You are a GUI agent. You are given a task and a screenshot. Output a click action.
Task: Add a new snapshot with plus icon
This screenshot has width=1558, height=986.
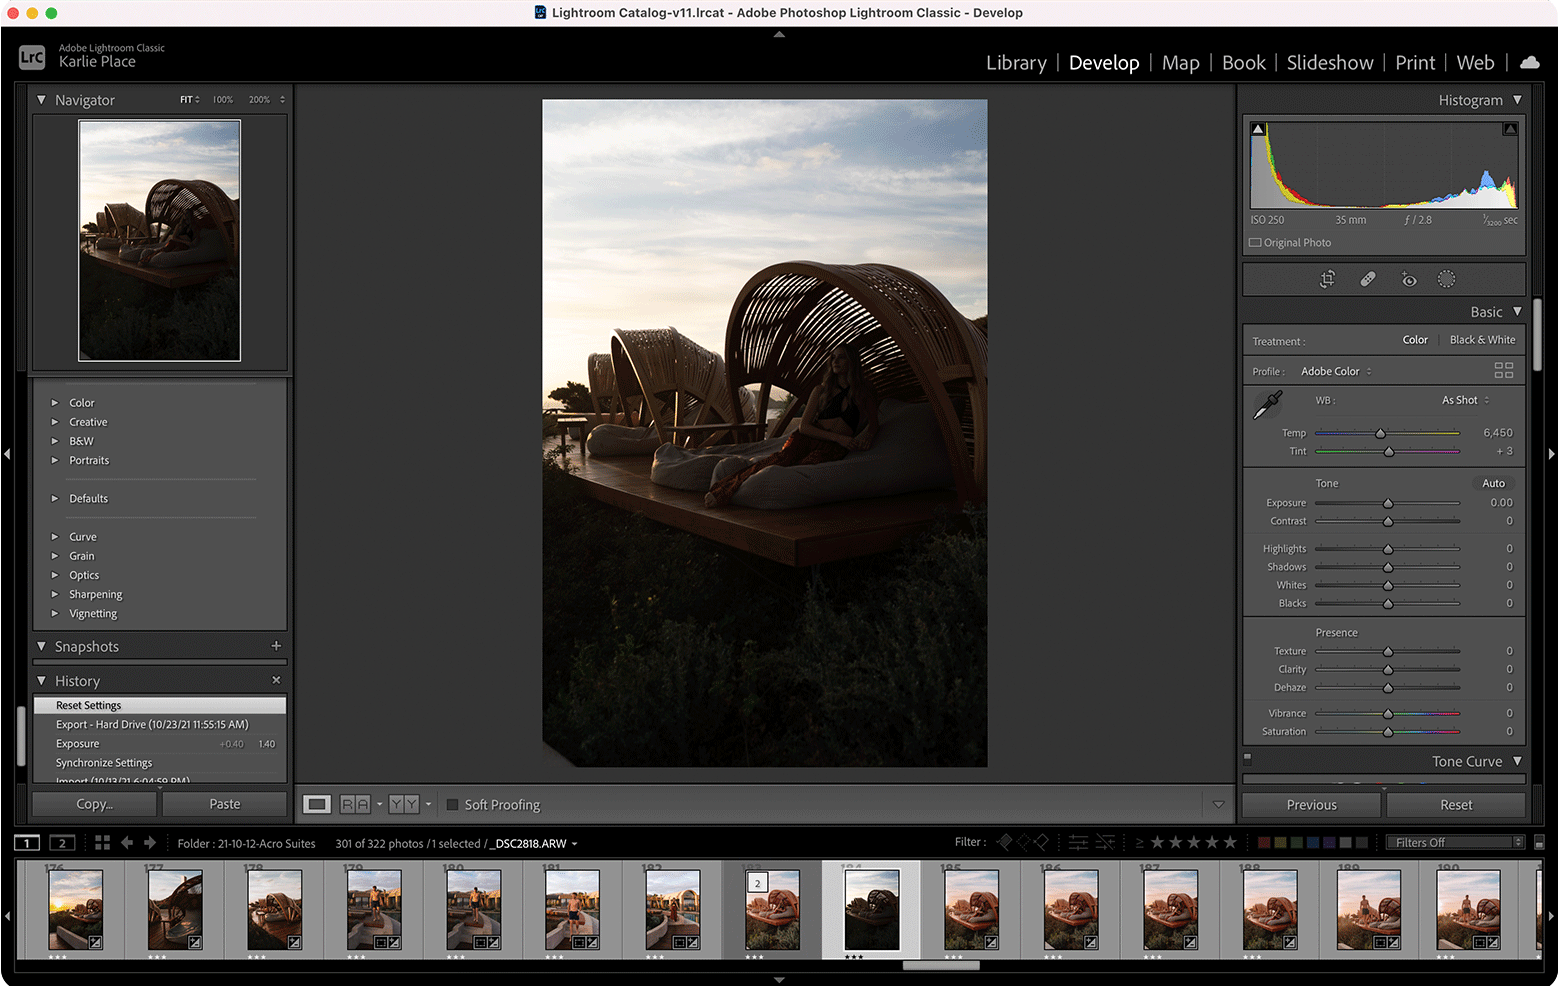(x=276, y=646)
